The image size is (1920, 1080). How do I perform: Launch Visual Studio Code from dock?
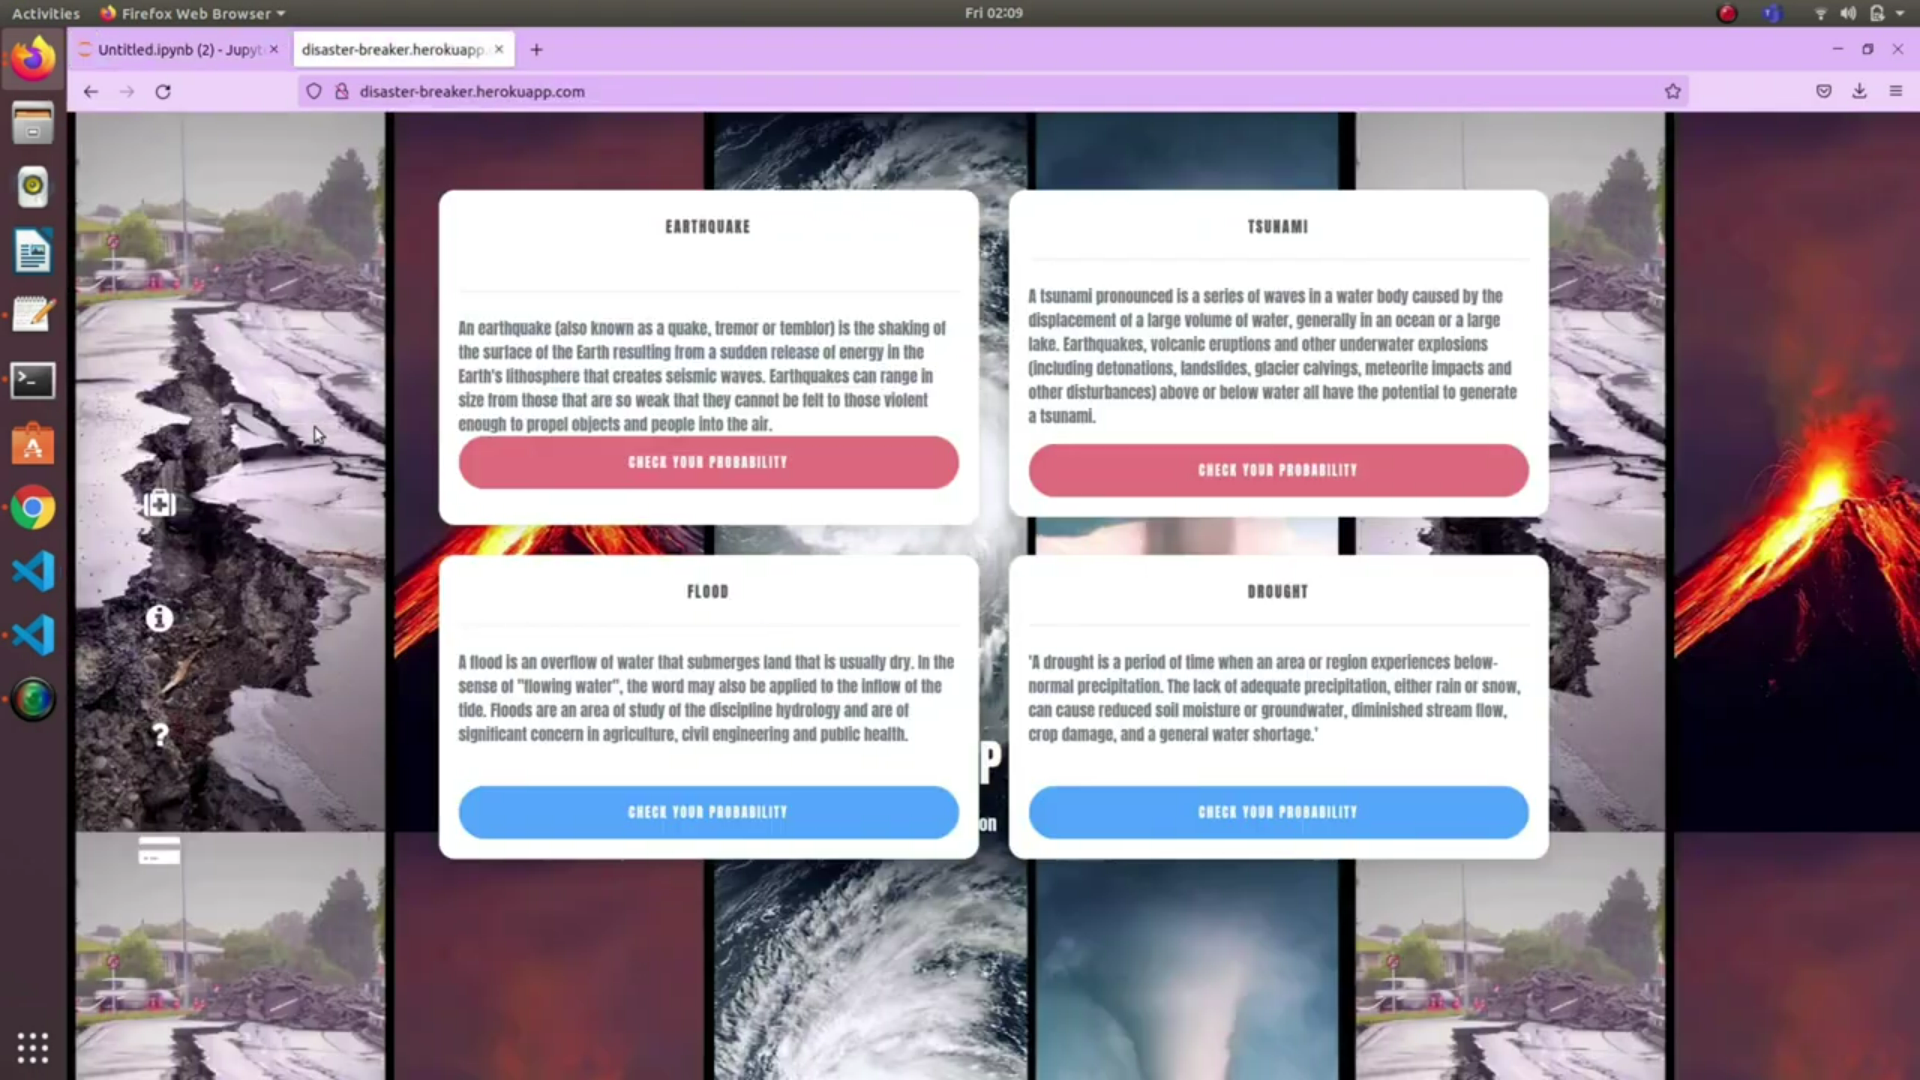coord(33,572)
